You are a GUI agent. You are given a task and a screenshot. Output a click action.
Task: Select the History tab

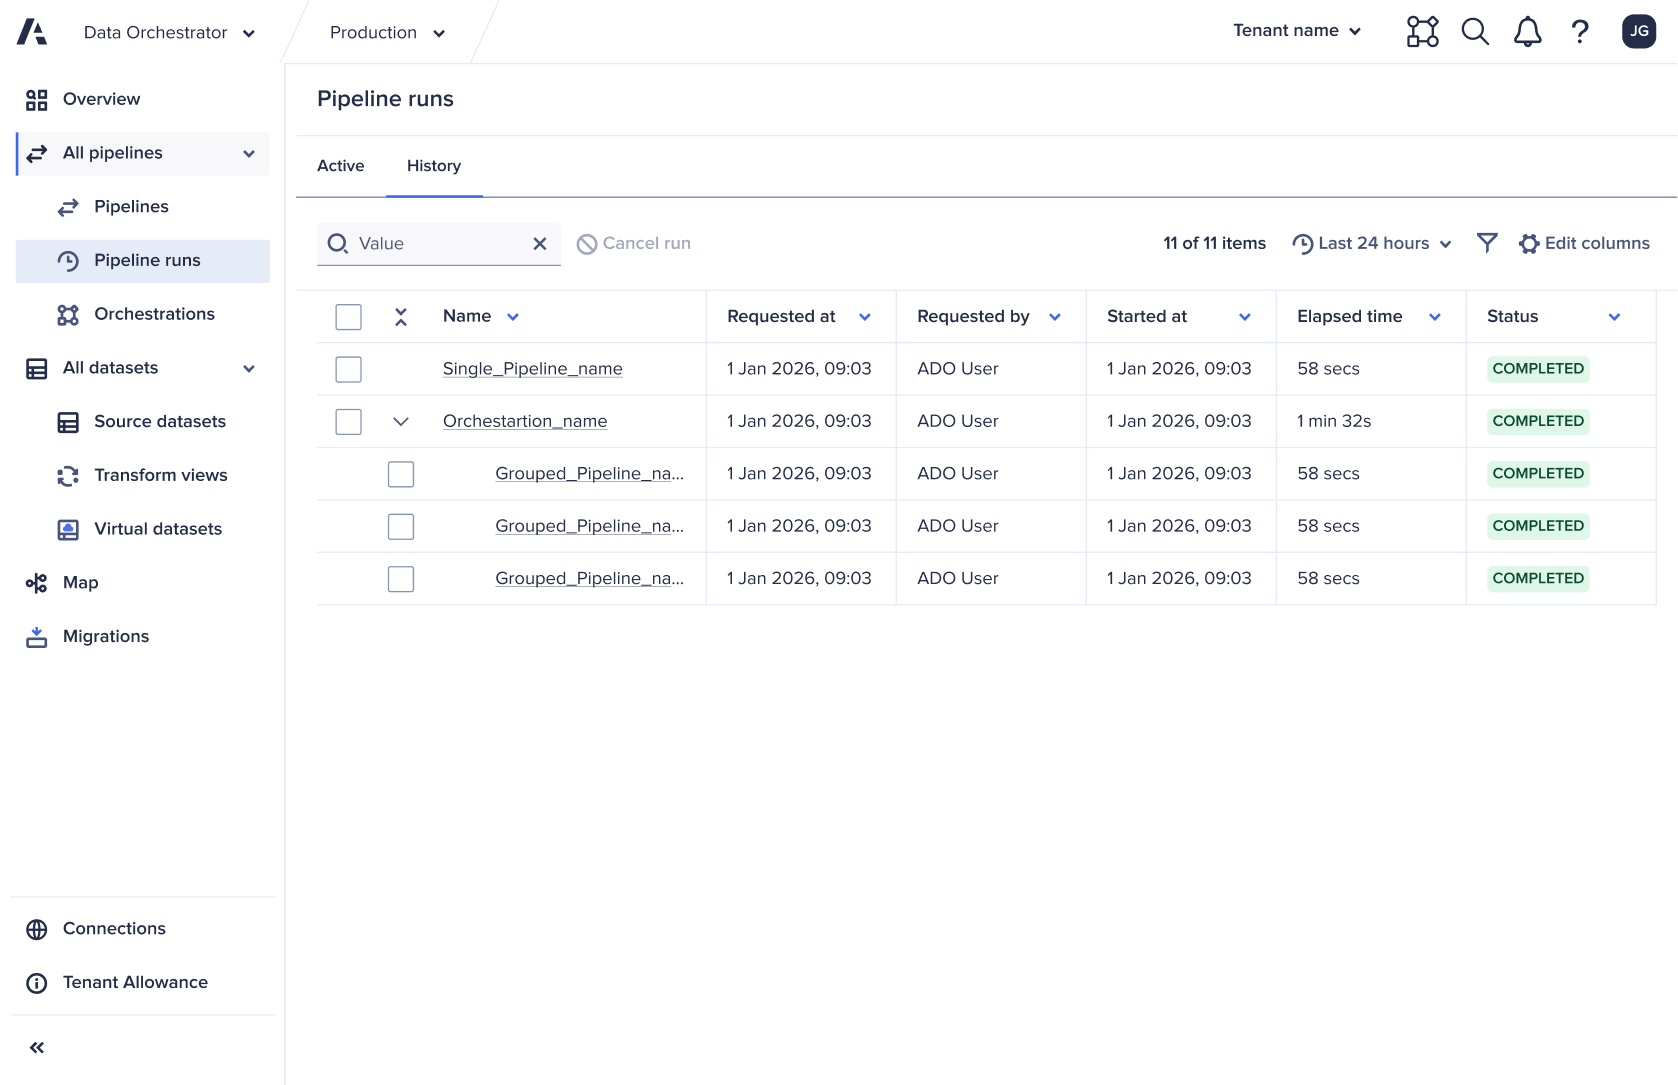click(434, 166)
